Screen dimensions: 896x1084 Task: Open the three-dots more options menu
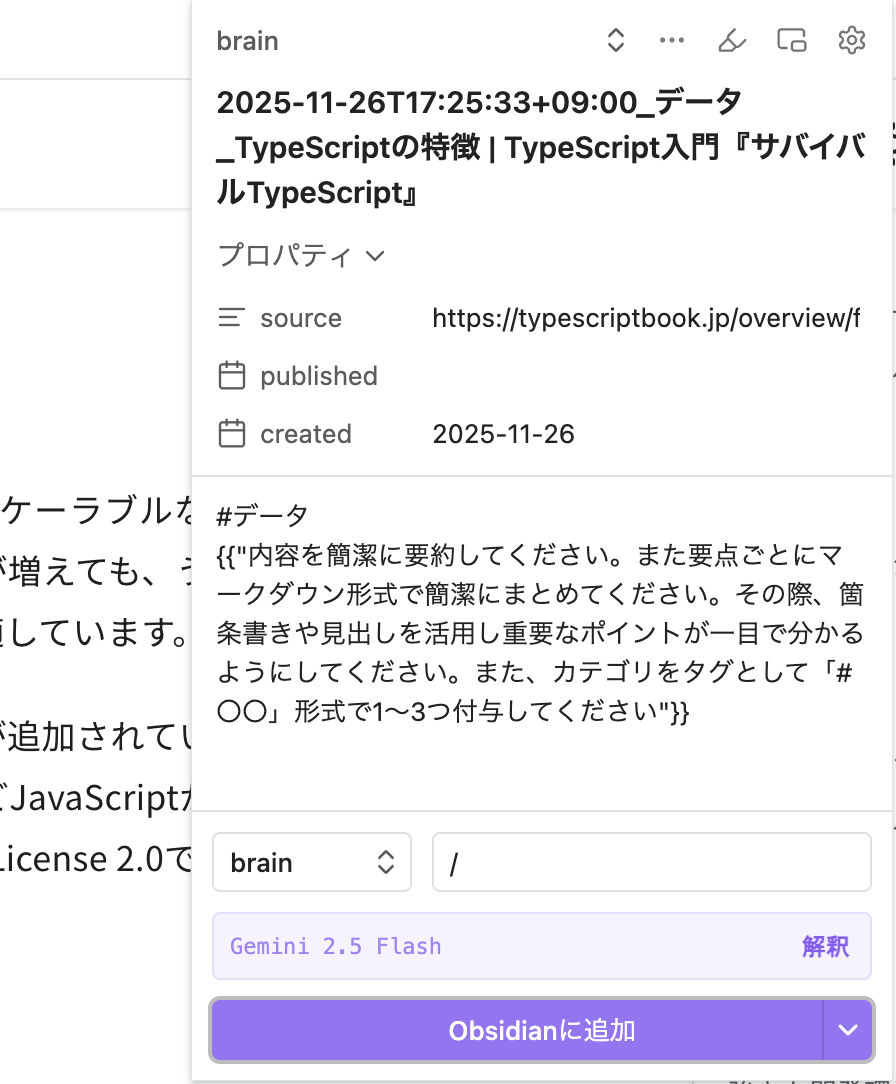click(x=672, y=41)
